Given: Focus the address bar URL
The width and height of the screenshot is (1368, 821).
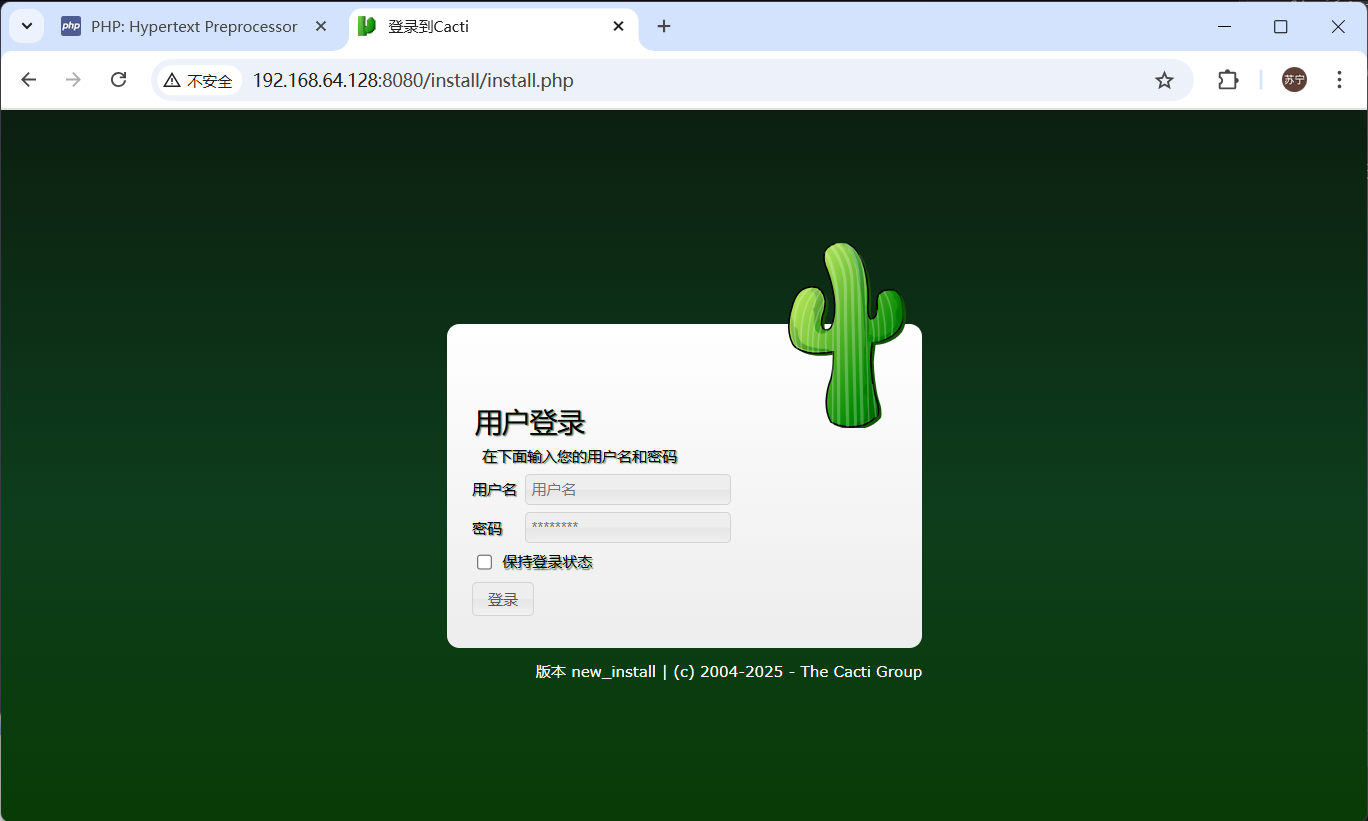Looking at the screenshot, I should (x=413, y=81).
